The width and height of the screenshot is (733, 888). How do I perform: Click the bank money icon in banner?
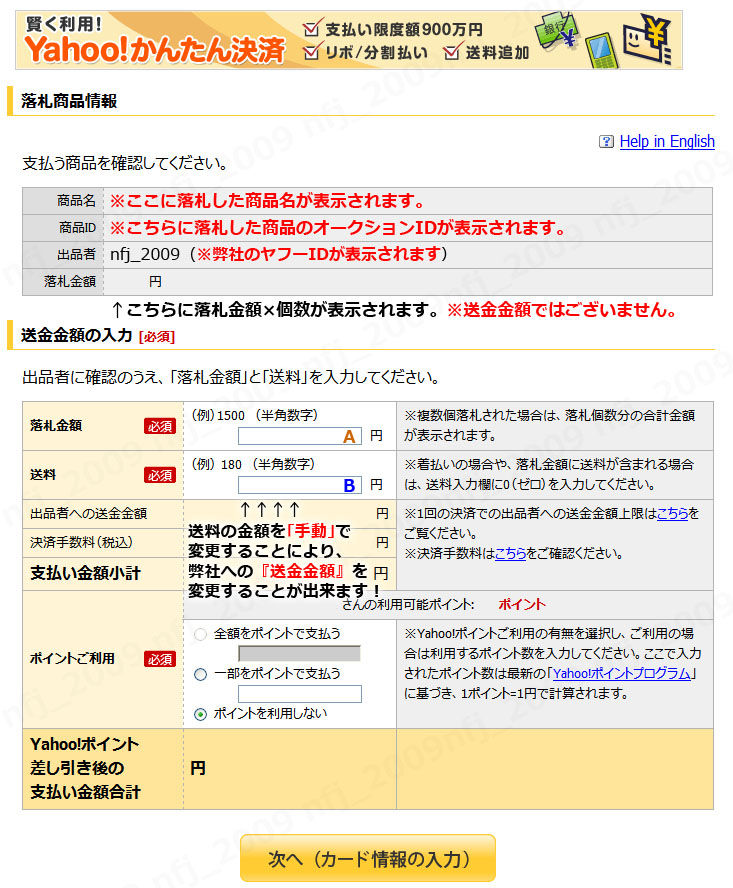[557, 30]
